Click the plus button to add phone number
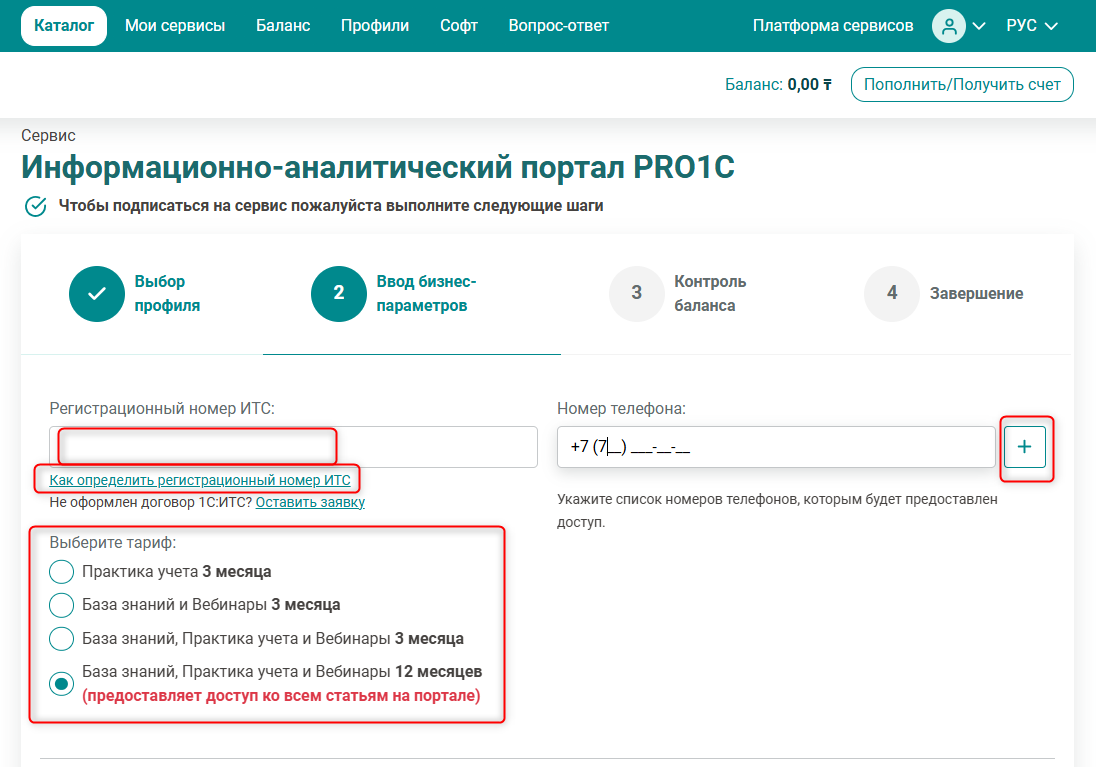 (x=1024, y=447)
